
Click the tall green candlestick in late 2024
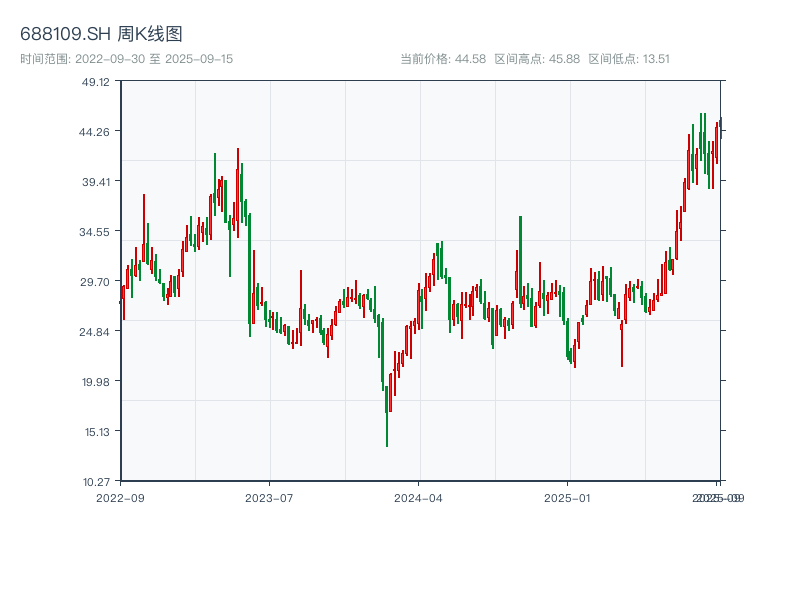[x=520, y=260]
